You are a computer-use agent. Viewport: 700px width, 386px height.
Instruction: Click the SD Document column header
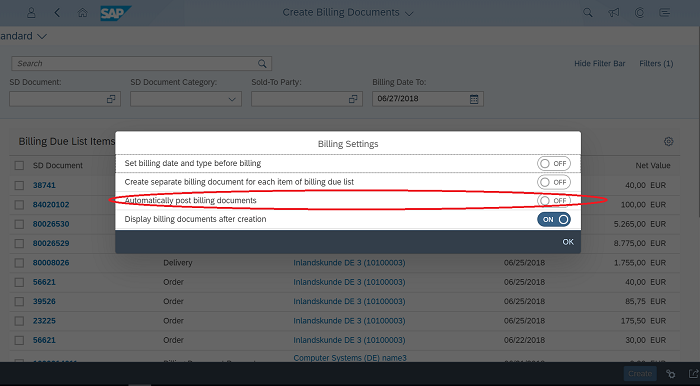(58, 166)
